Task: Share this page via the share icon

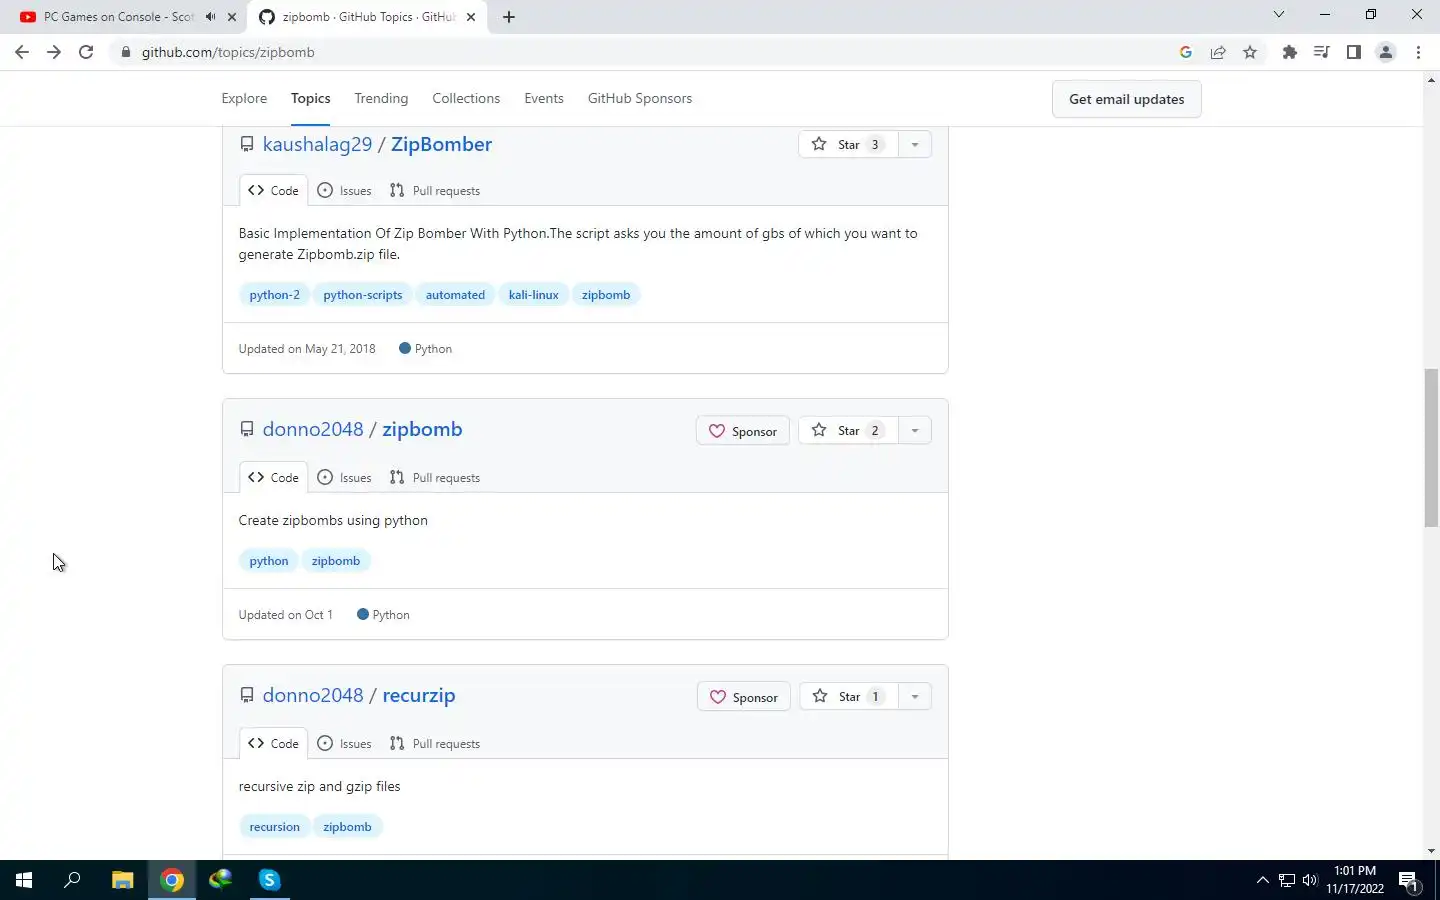Action: 1218,52
